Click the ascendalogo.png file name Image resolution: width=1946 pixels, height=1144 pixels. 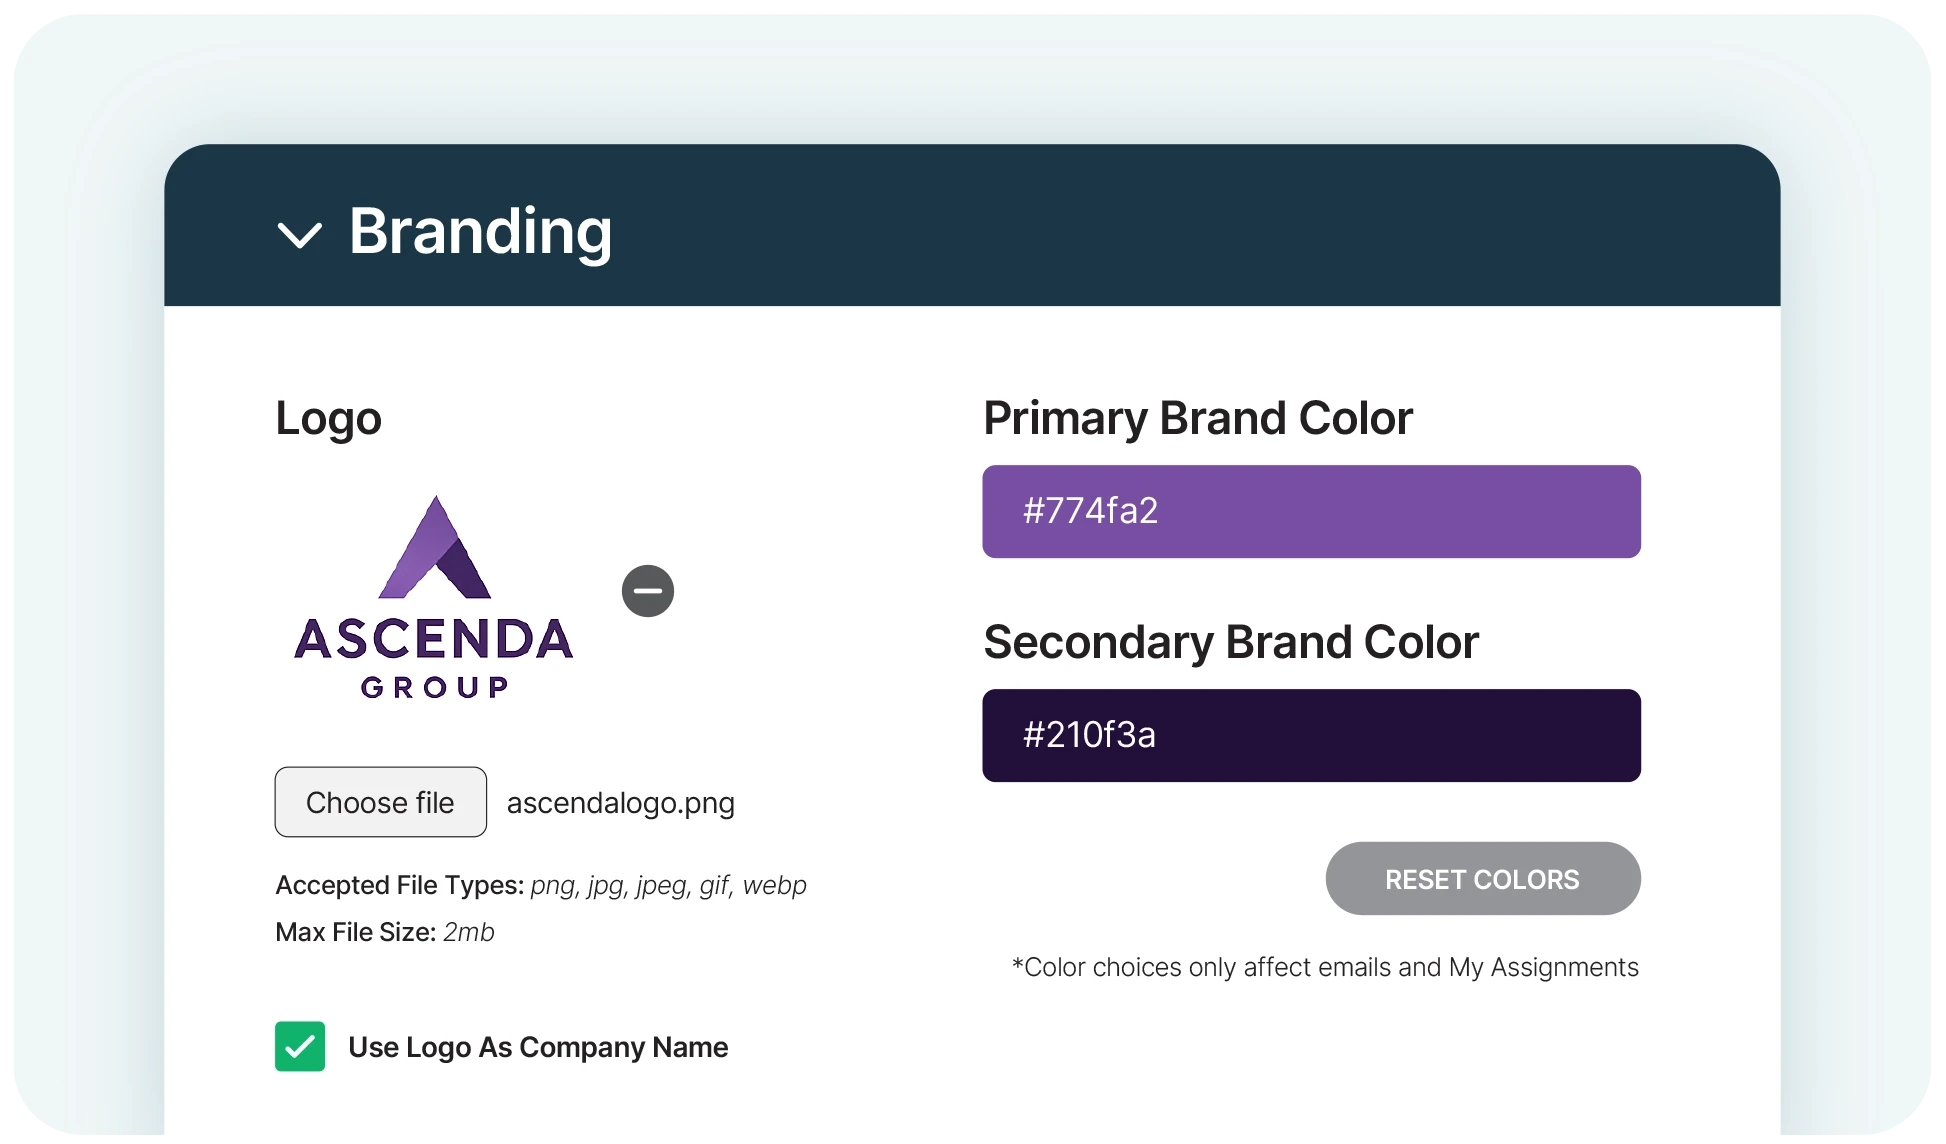click(621, 803)
